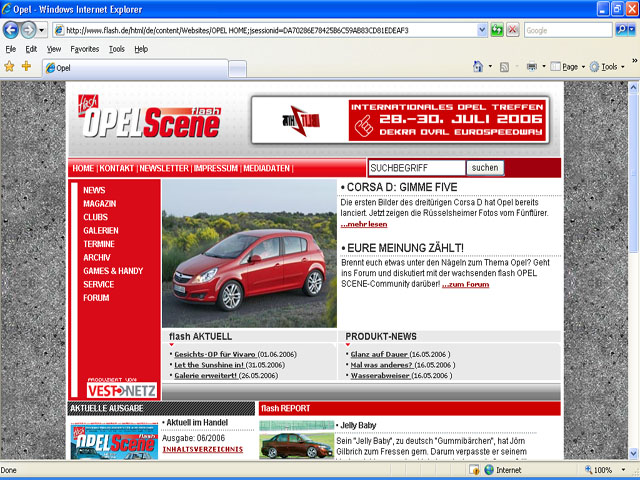Click the green Refresh page icon

coord(497,30)
